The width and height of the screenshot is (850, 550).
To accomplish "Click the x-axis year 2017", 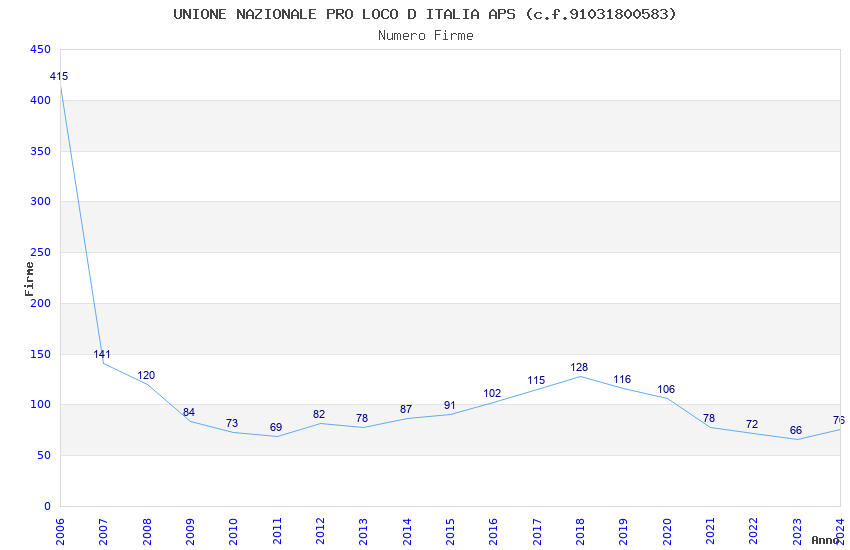I will pyautogui.click(x=537, y=532).
